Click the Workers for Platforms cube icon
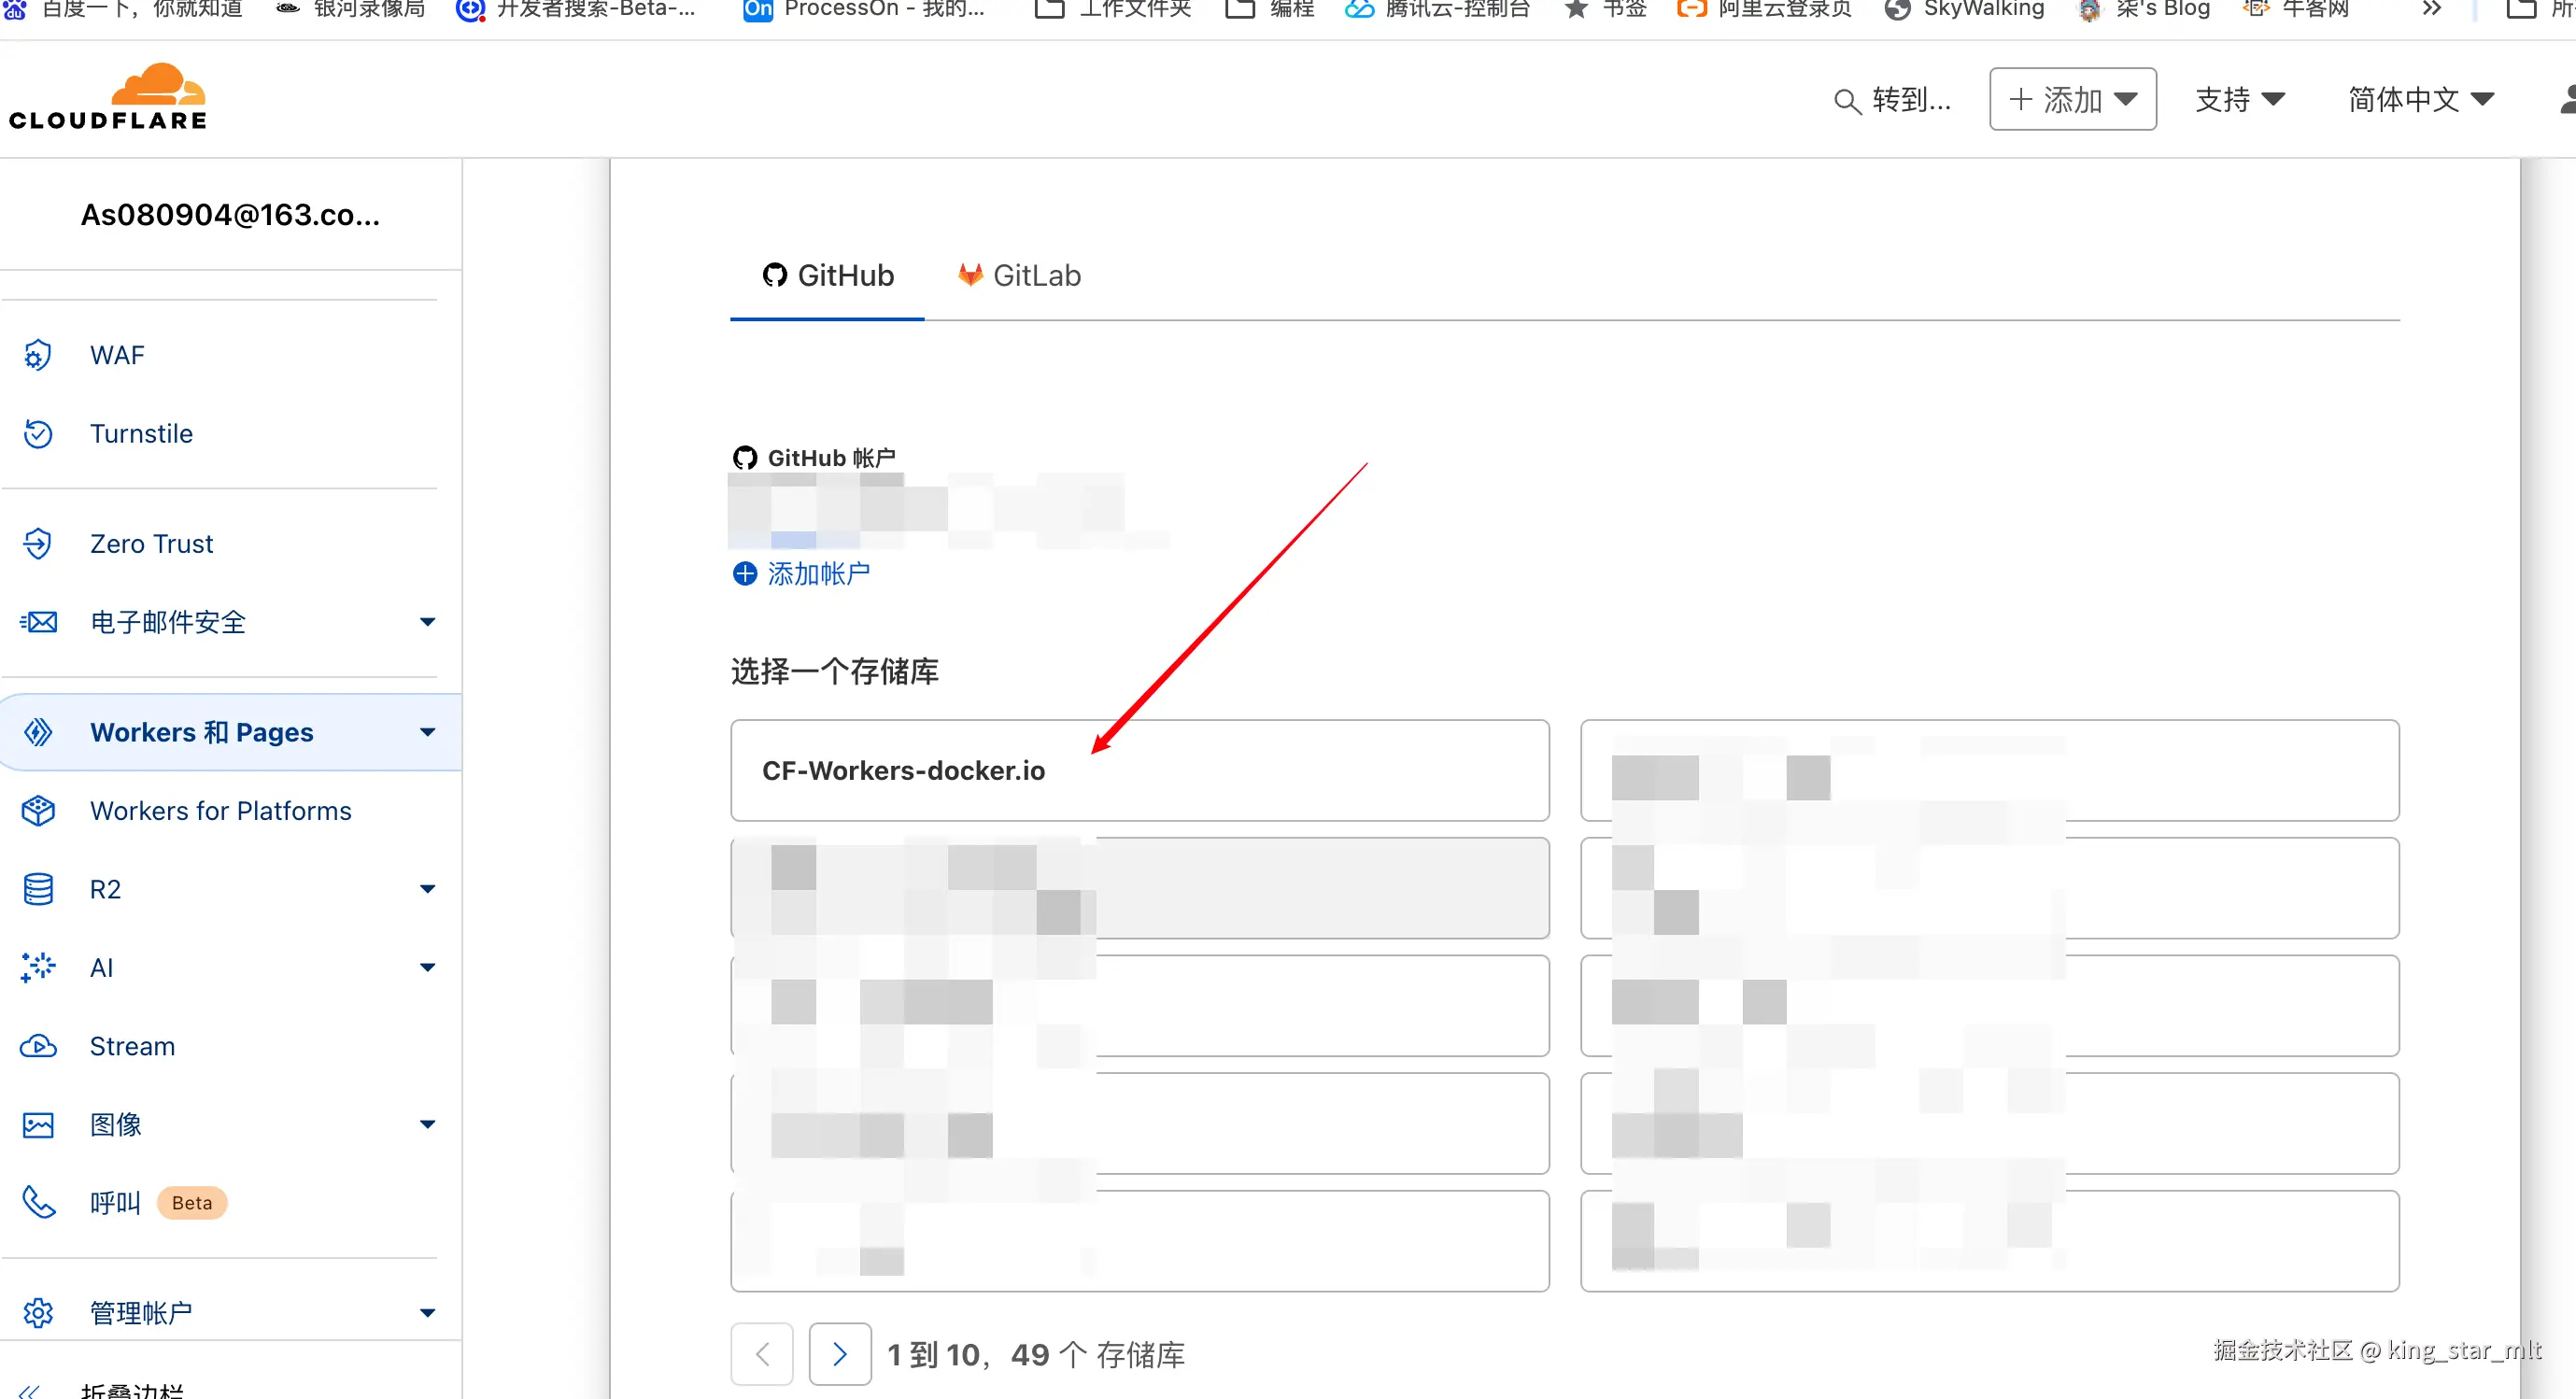 coord(38,811)
